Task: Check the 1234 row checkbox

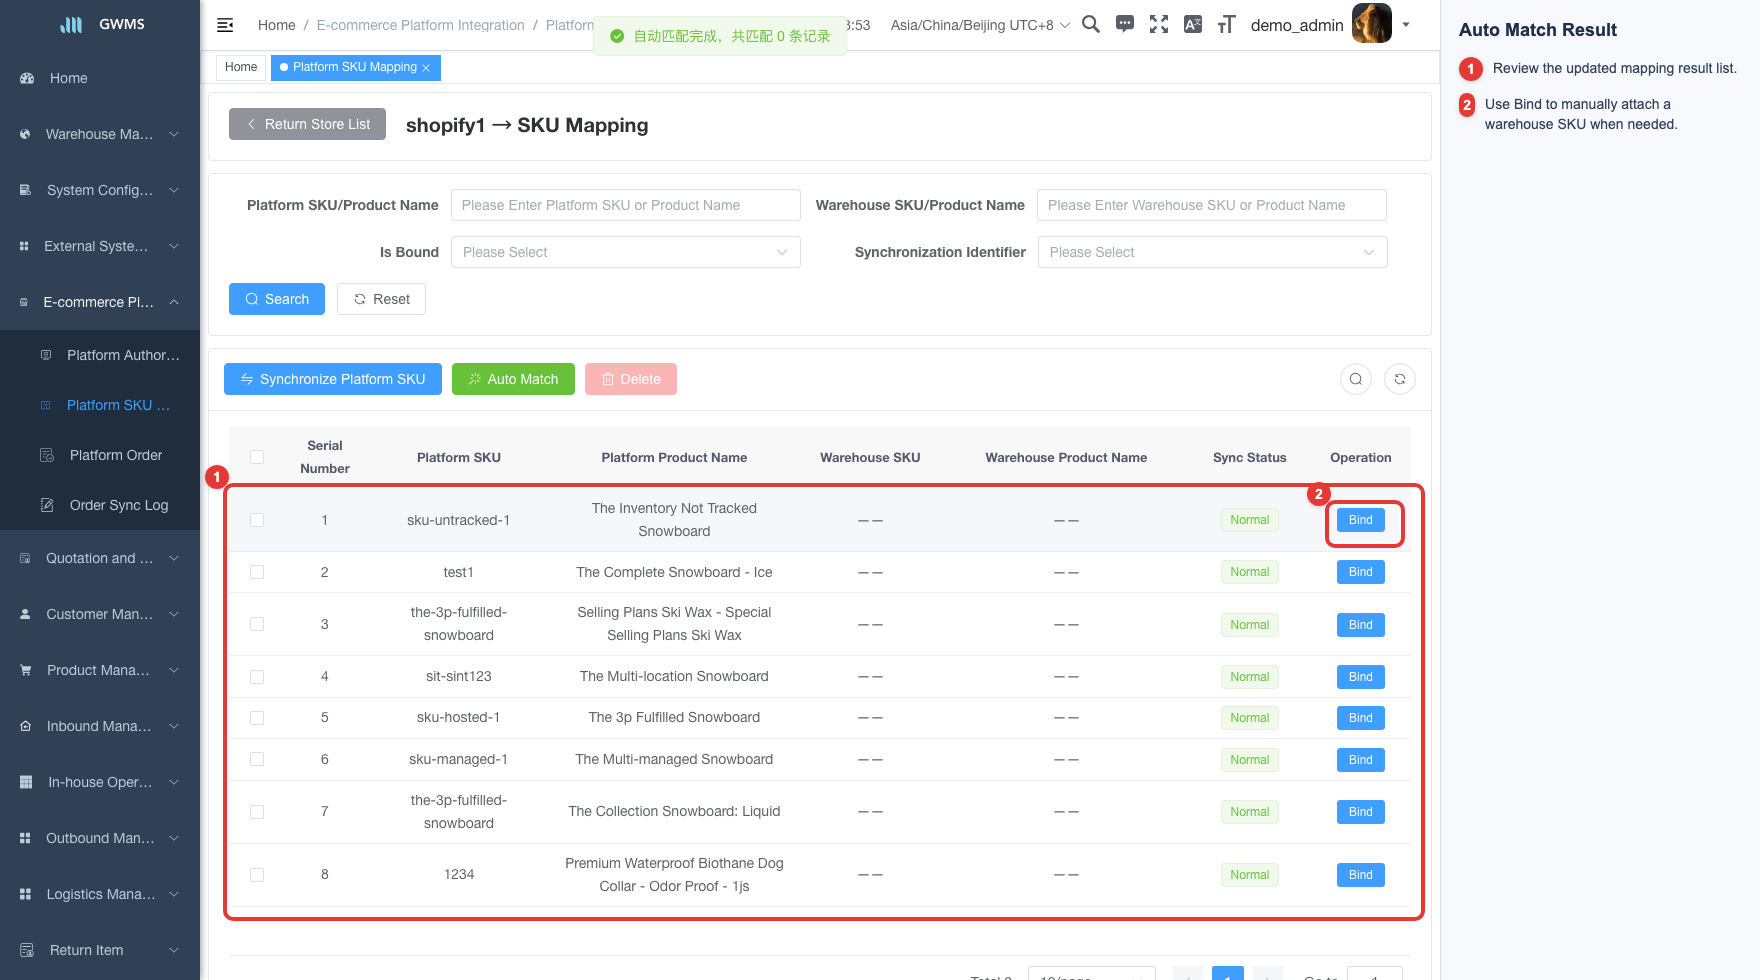Action: (257, 875)
